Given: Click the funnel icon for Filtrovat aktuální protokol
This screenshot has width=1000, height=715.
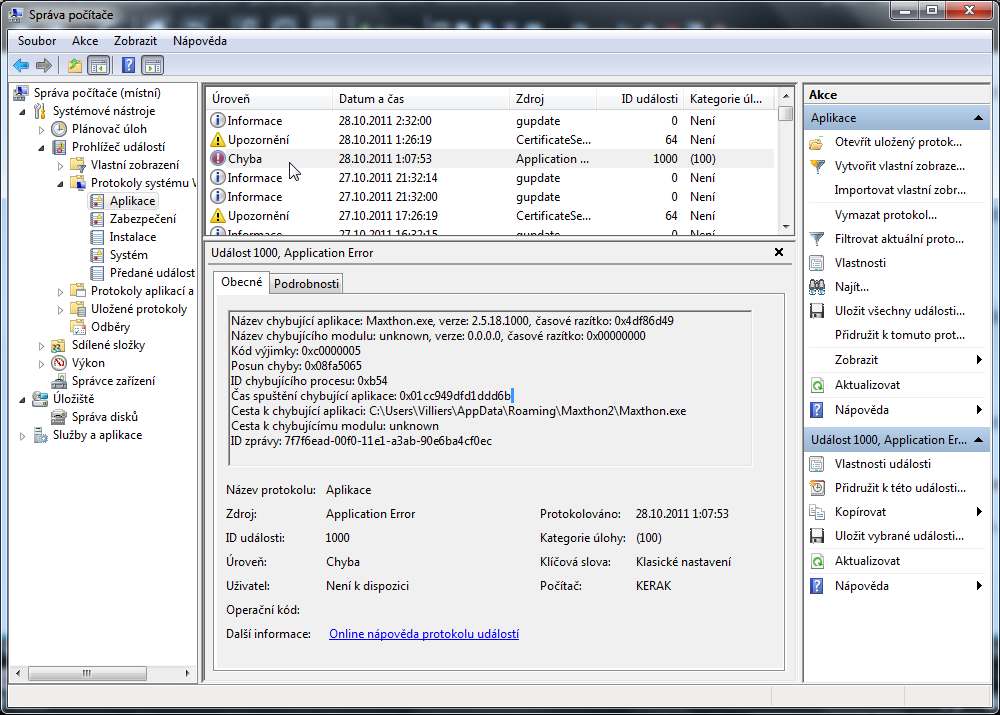Looking at the screenshot, I should [817, 239].
